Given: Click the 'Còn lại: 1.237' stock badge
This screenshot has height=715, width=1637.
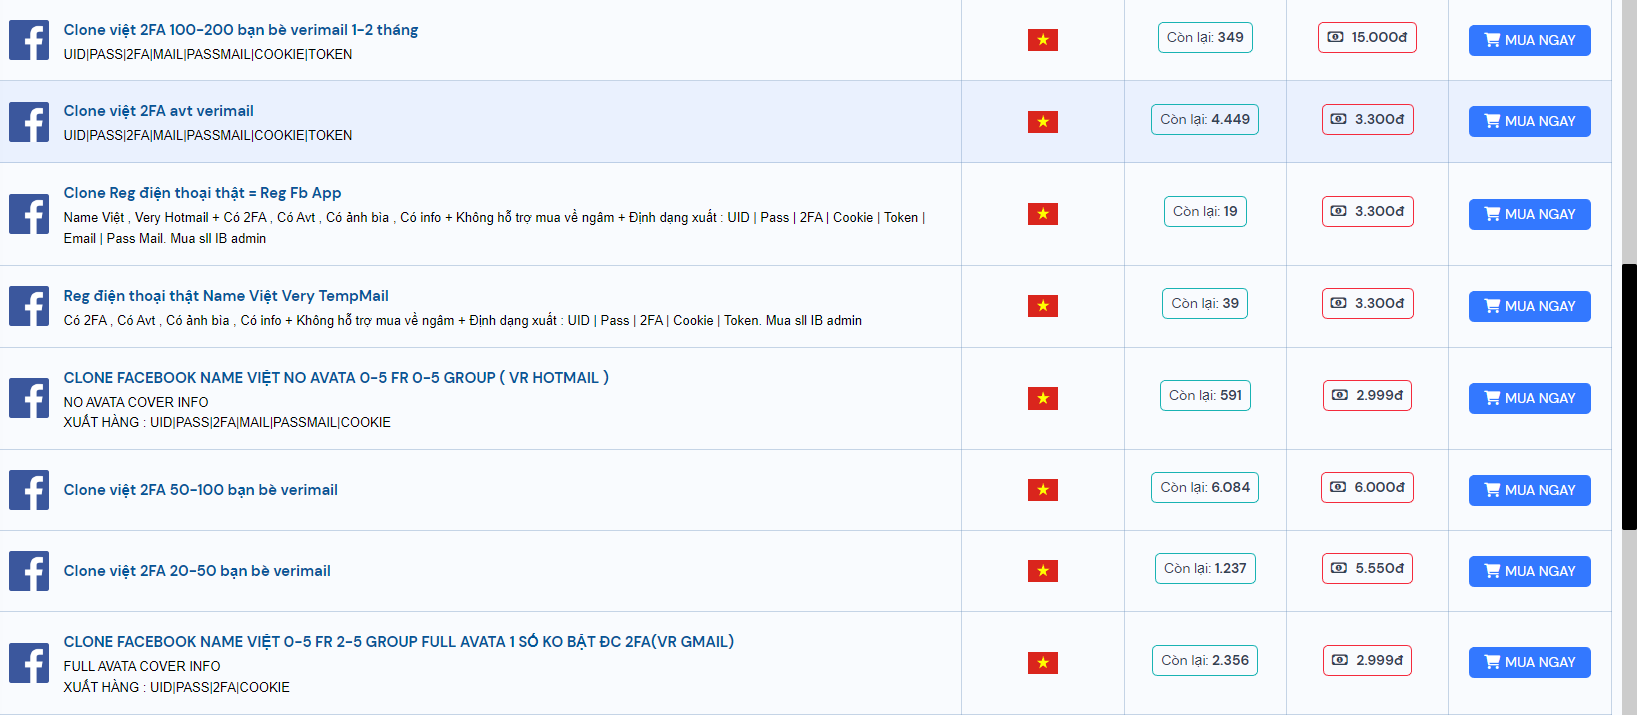Looking at the screenshot, I should (x=1205, y=568).
